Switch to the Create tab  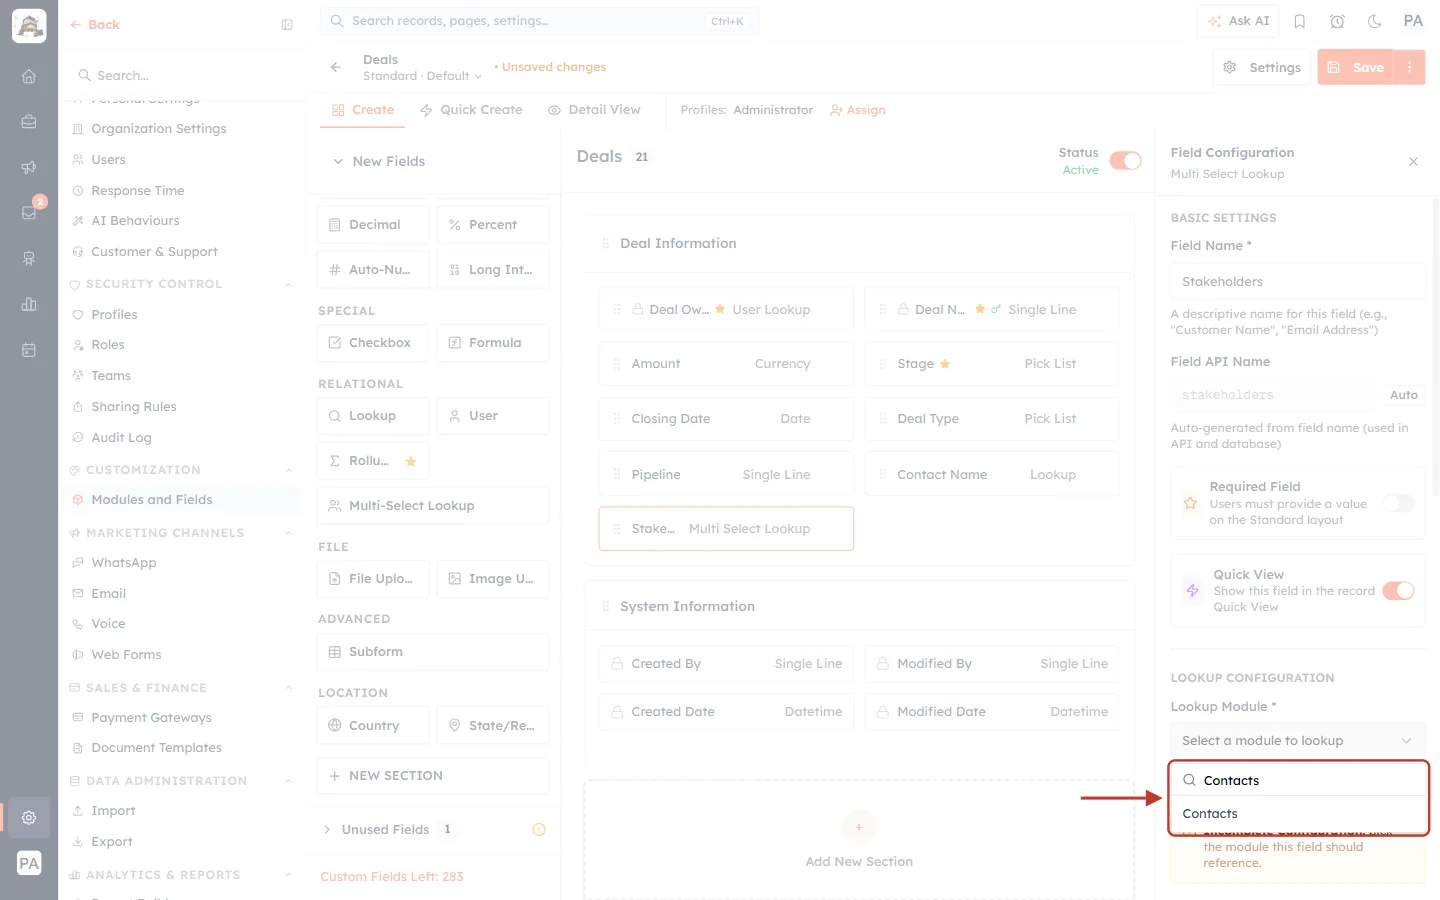tap(363, 110)
